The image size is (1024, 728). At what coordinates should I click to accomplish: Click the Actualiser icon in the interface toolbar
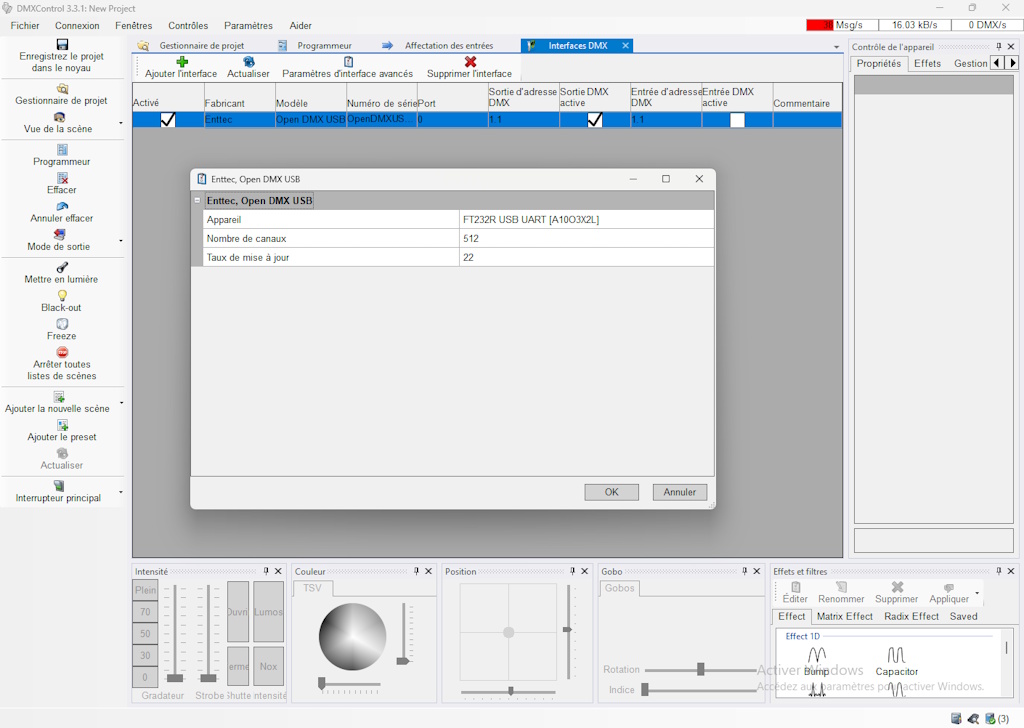pos(248,62)
